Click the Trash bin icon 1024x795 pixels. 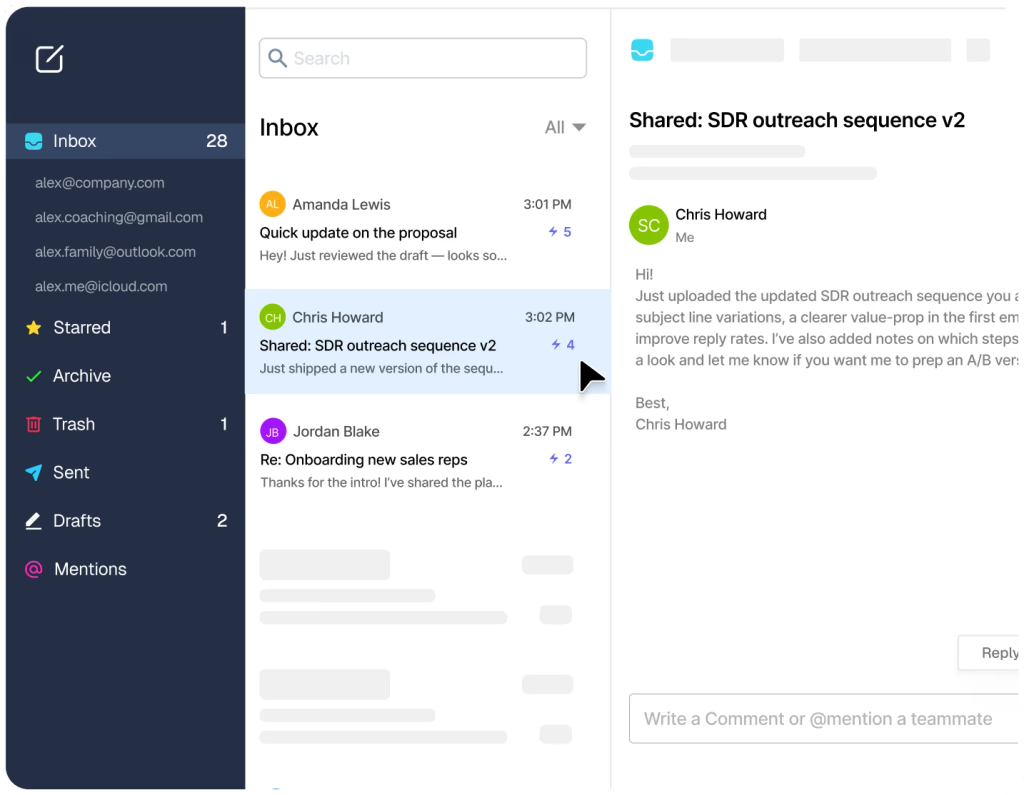(33, 424)
